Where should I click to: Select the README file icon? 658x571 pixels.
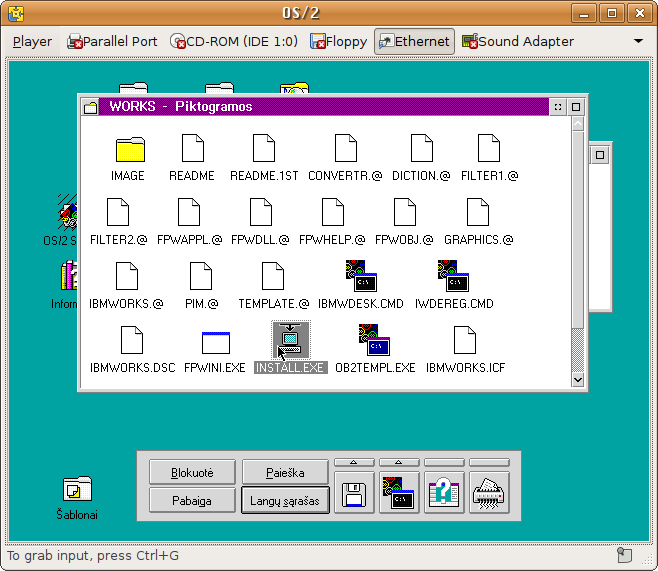(193, 148)
